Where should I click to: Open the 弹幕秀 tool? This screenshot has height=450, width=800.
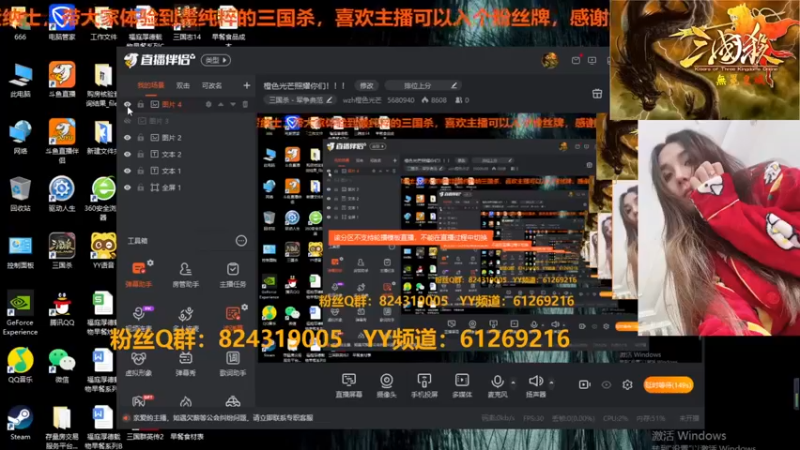click(x=185, y=363)
